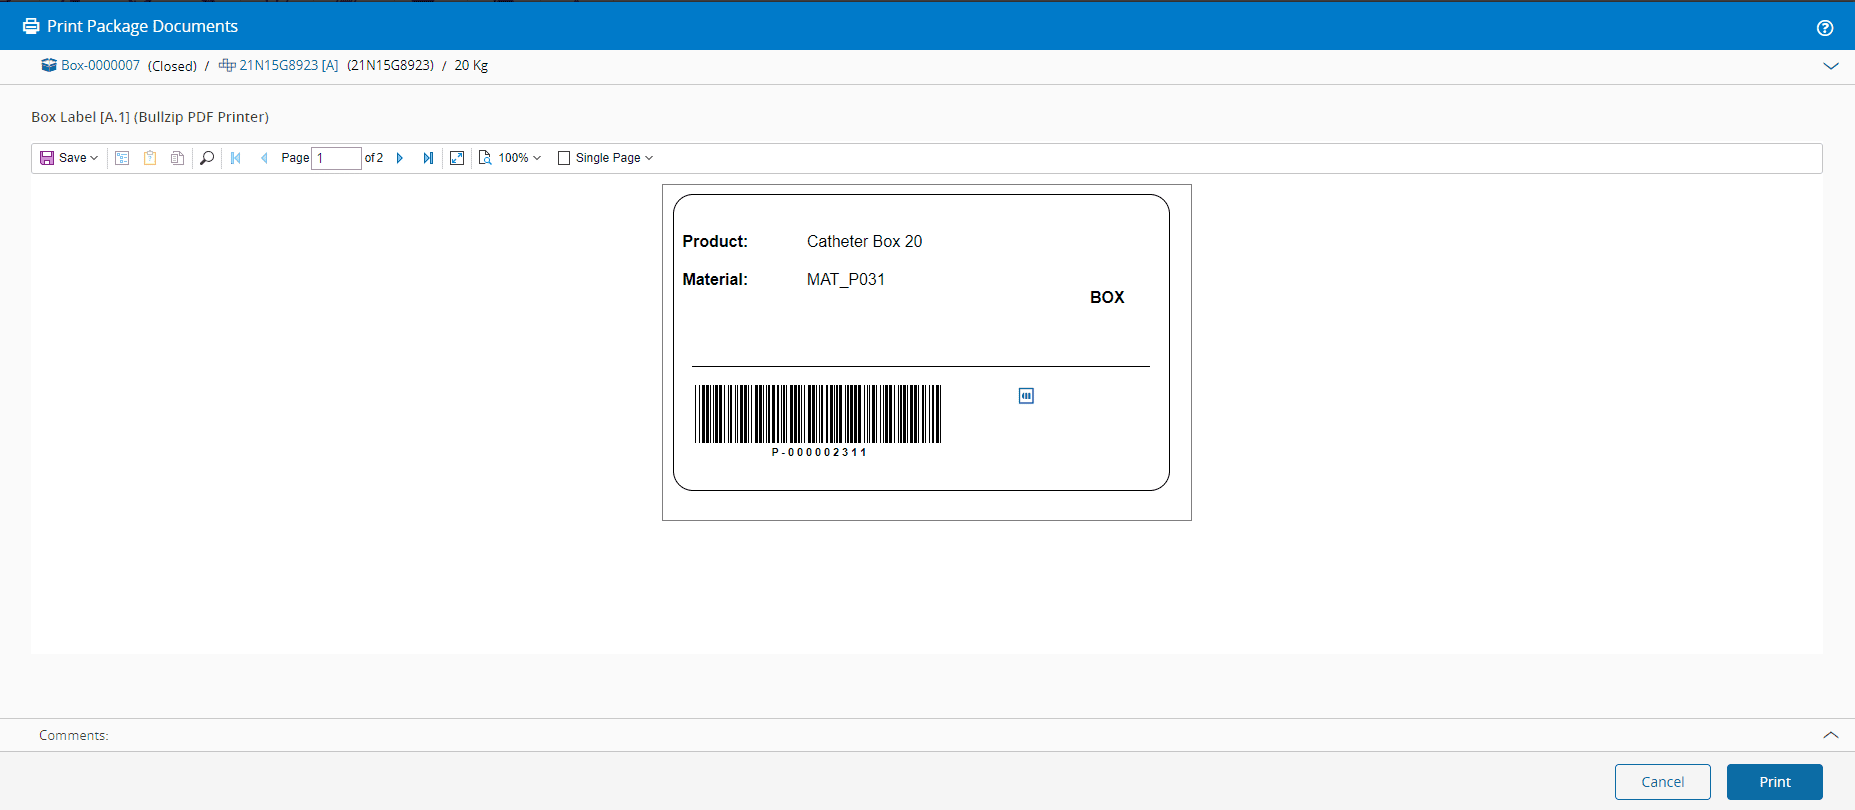Open the Box-0000007 link
Image resolution: width=1855 pixels, height=810 pixels.
(x=100, y=65)
